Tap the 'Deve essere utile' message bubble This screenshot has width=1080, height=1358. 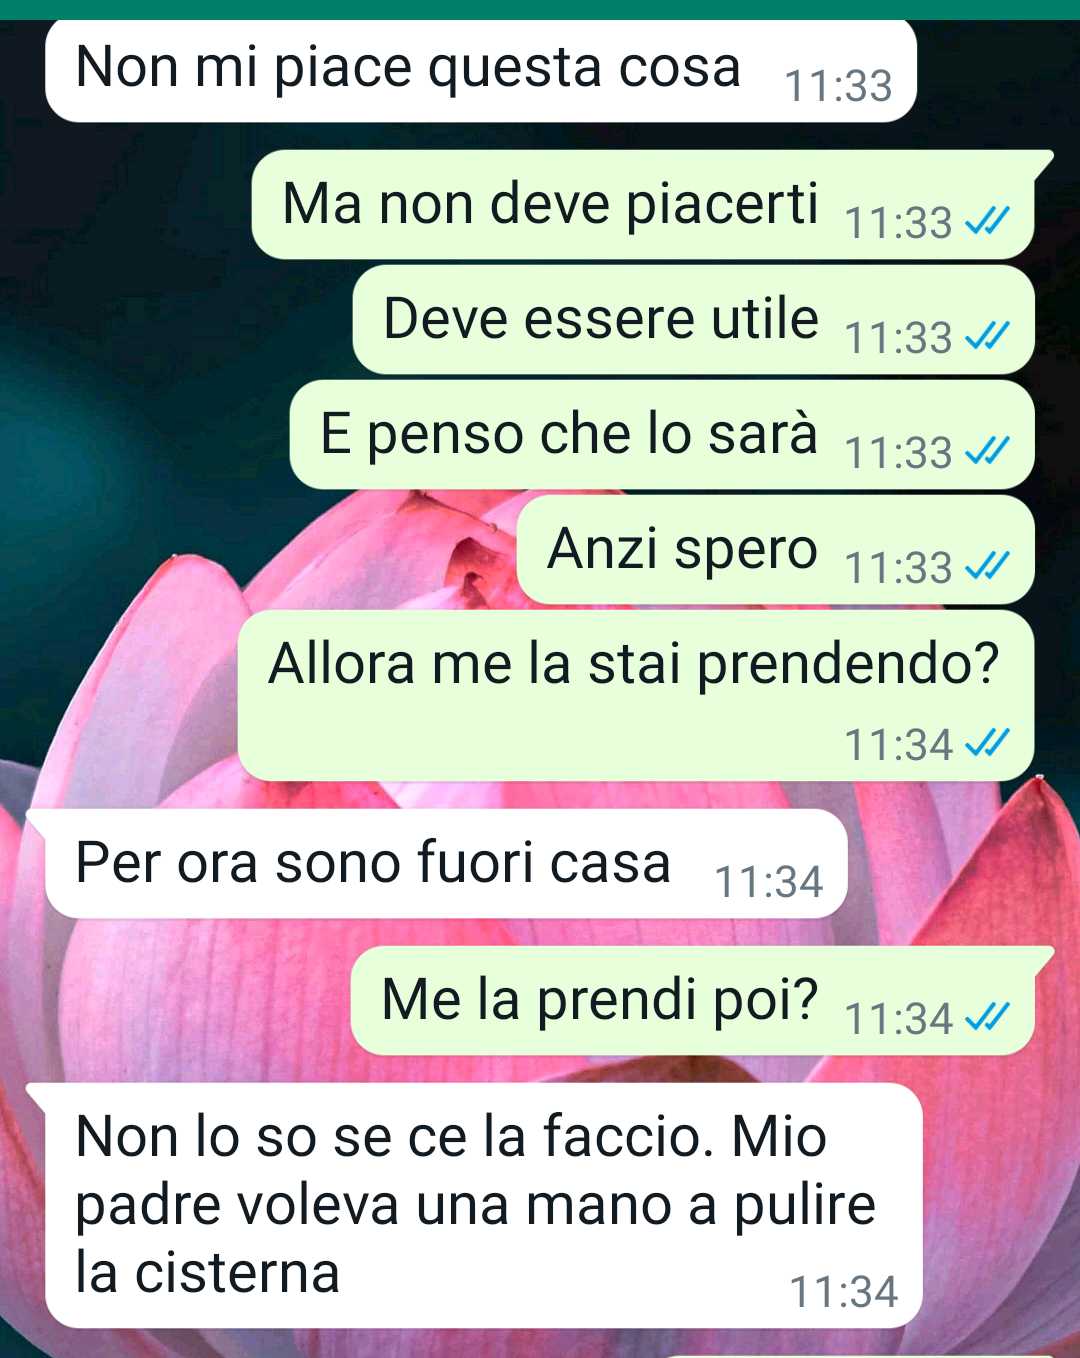pyautogui.click(x=693, y=319)
